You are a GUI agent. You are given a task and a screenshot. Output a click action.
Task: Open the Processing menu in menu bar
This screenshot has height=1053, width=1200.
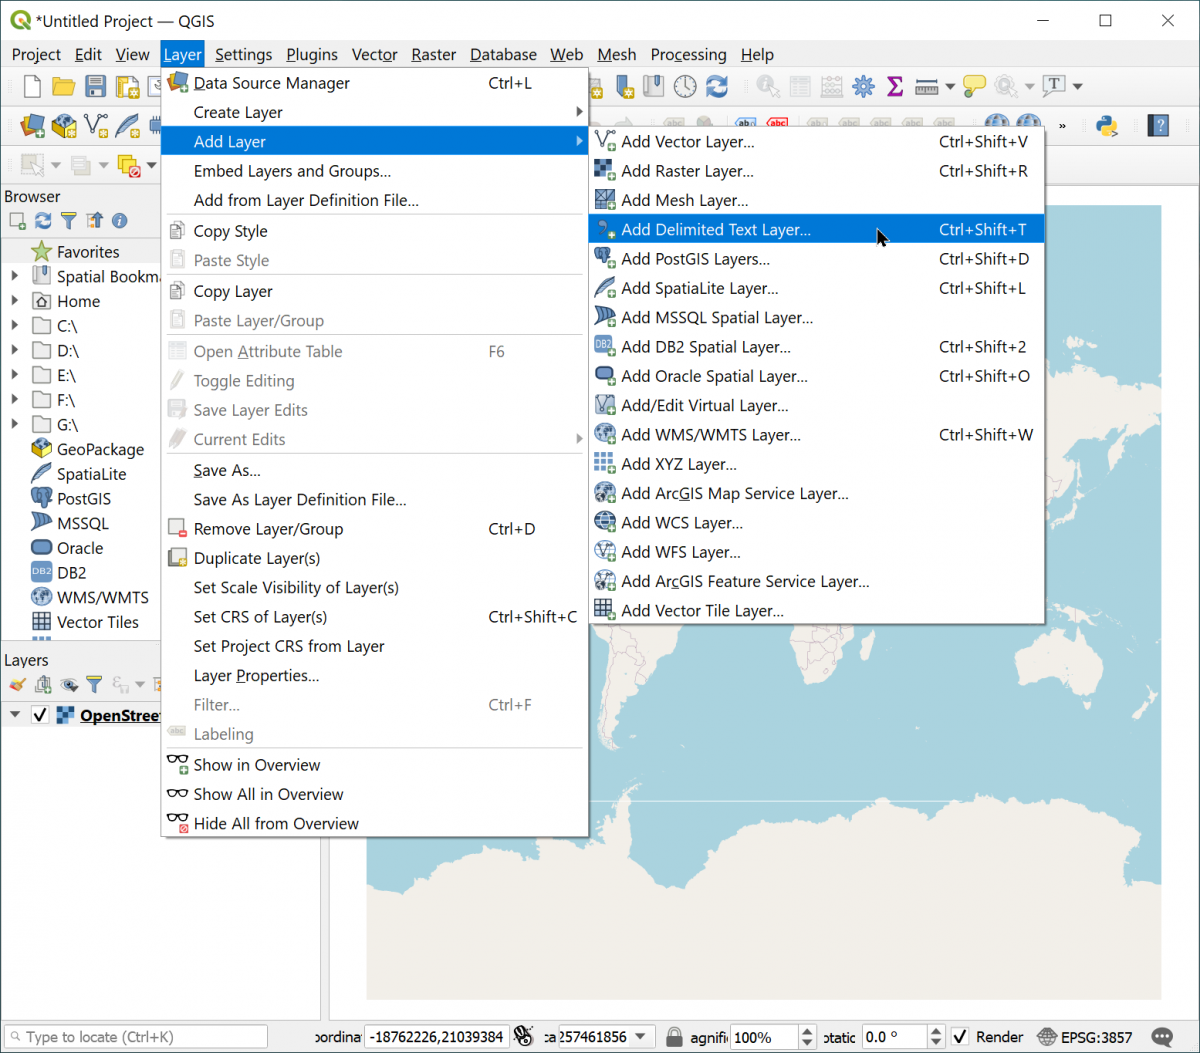coord(688,55)
